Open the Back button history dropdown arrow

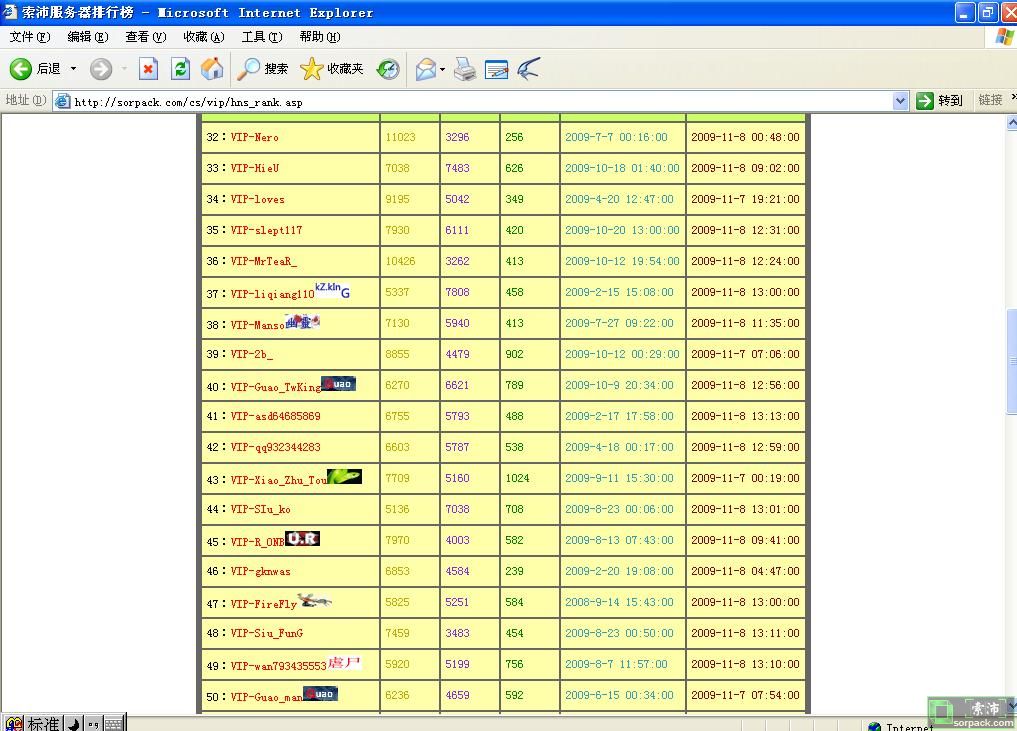(73, 69)
